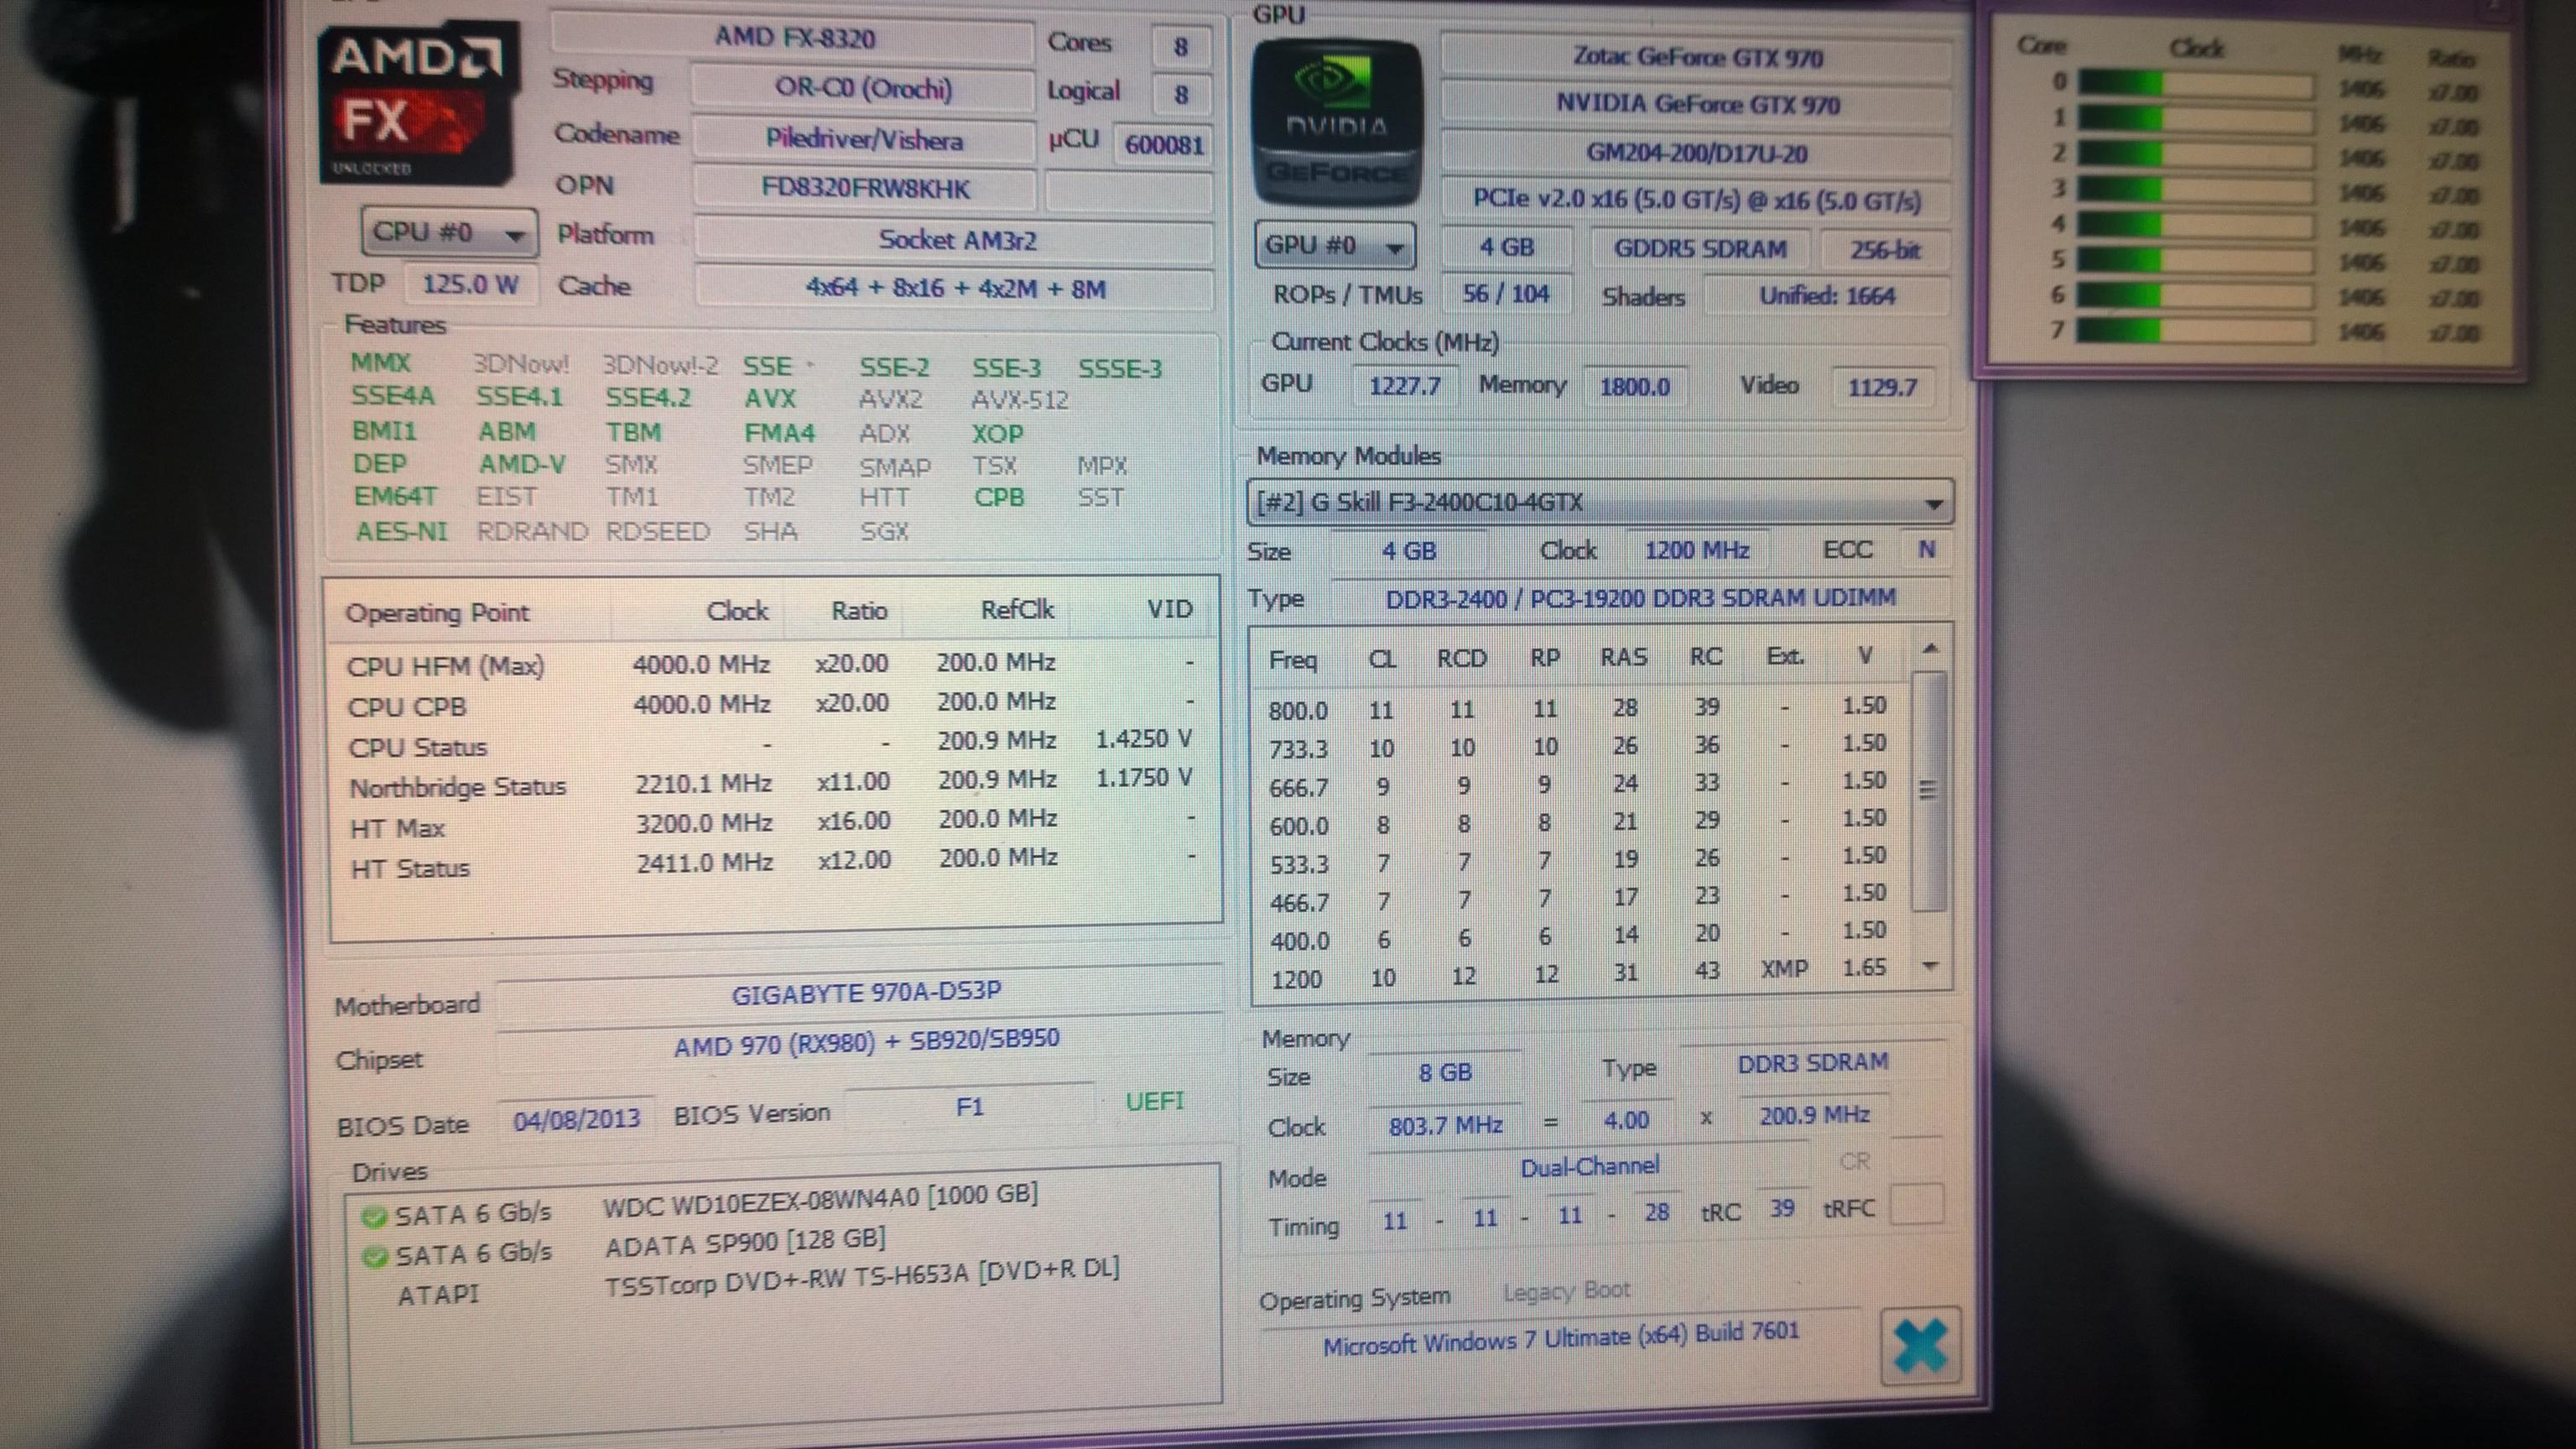
Task: Click the NVIDIA GeForce logo
Action: pos(1336,123)
